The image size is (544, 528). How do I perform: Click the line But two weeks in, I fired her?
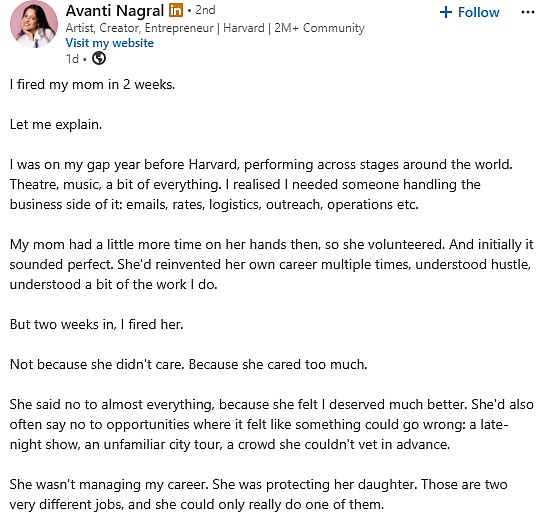coord(96,324)
